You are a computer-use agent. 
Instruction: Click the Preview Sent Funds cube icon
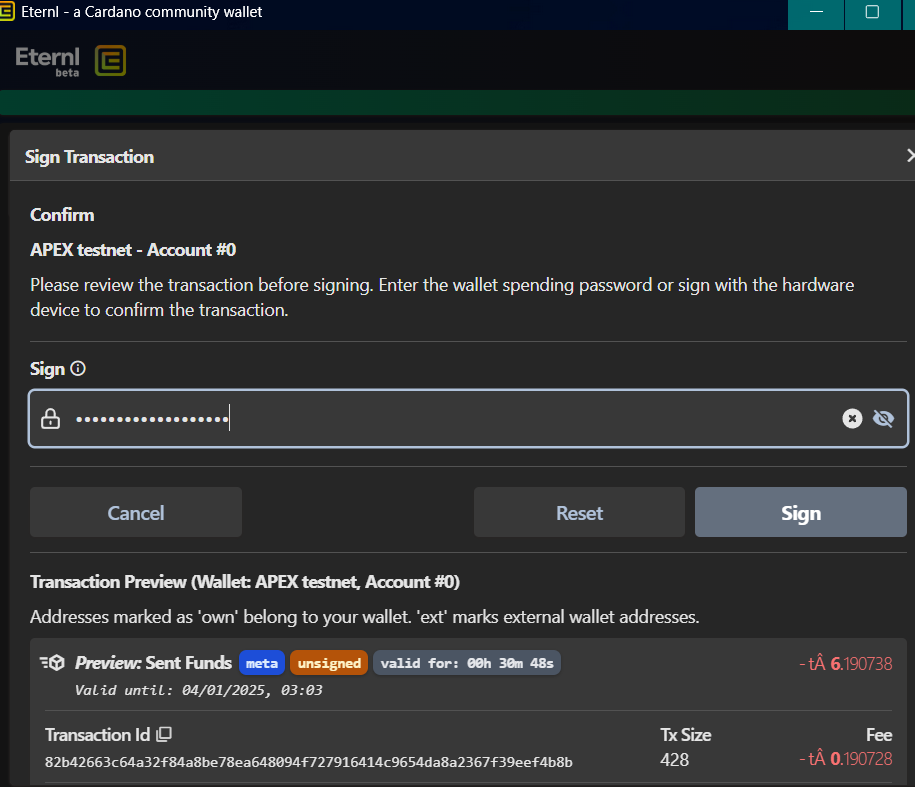coord(53,663)
